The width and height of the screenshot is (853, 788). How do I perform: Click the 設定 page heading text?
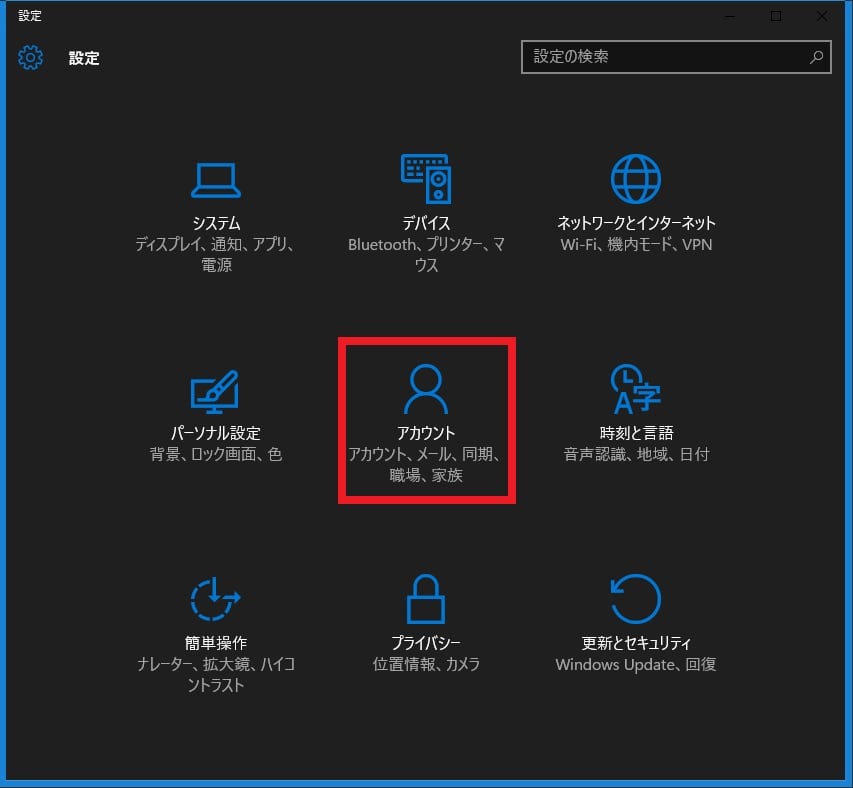click(x=84, y=58)
